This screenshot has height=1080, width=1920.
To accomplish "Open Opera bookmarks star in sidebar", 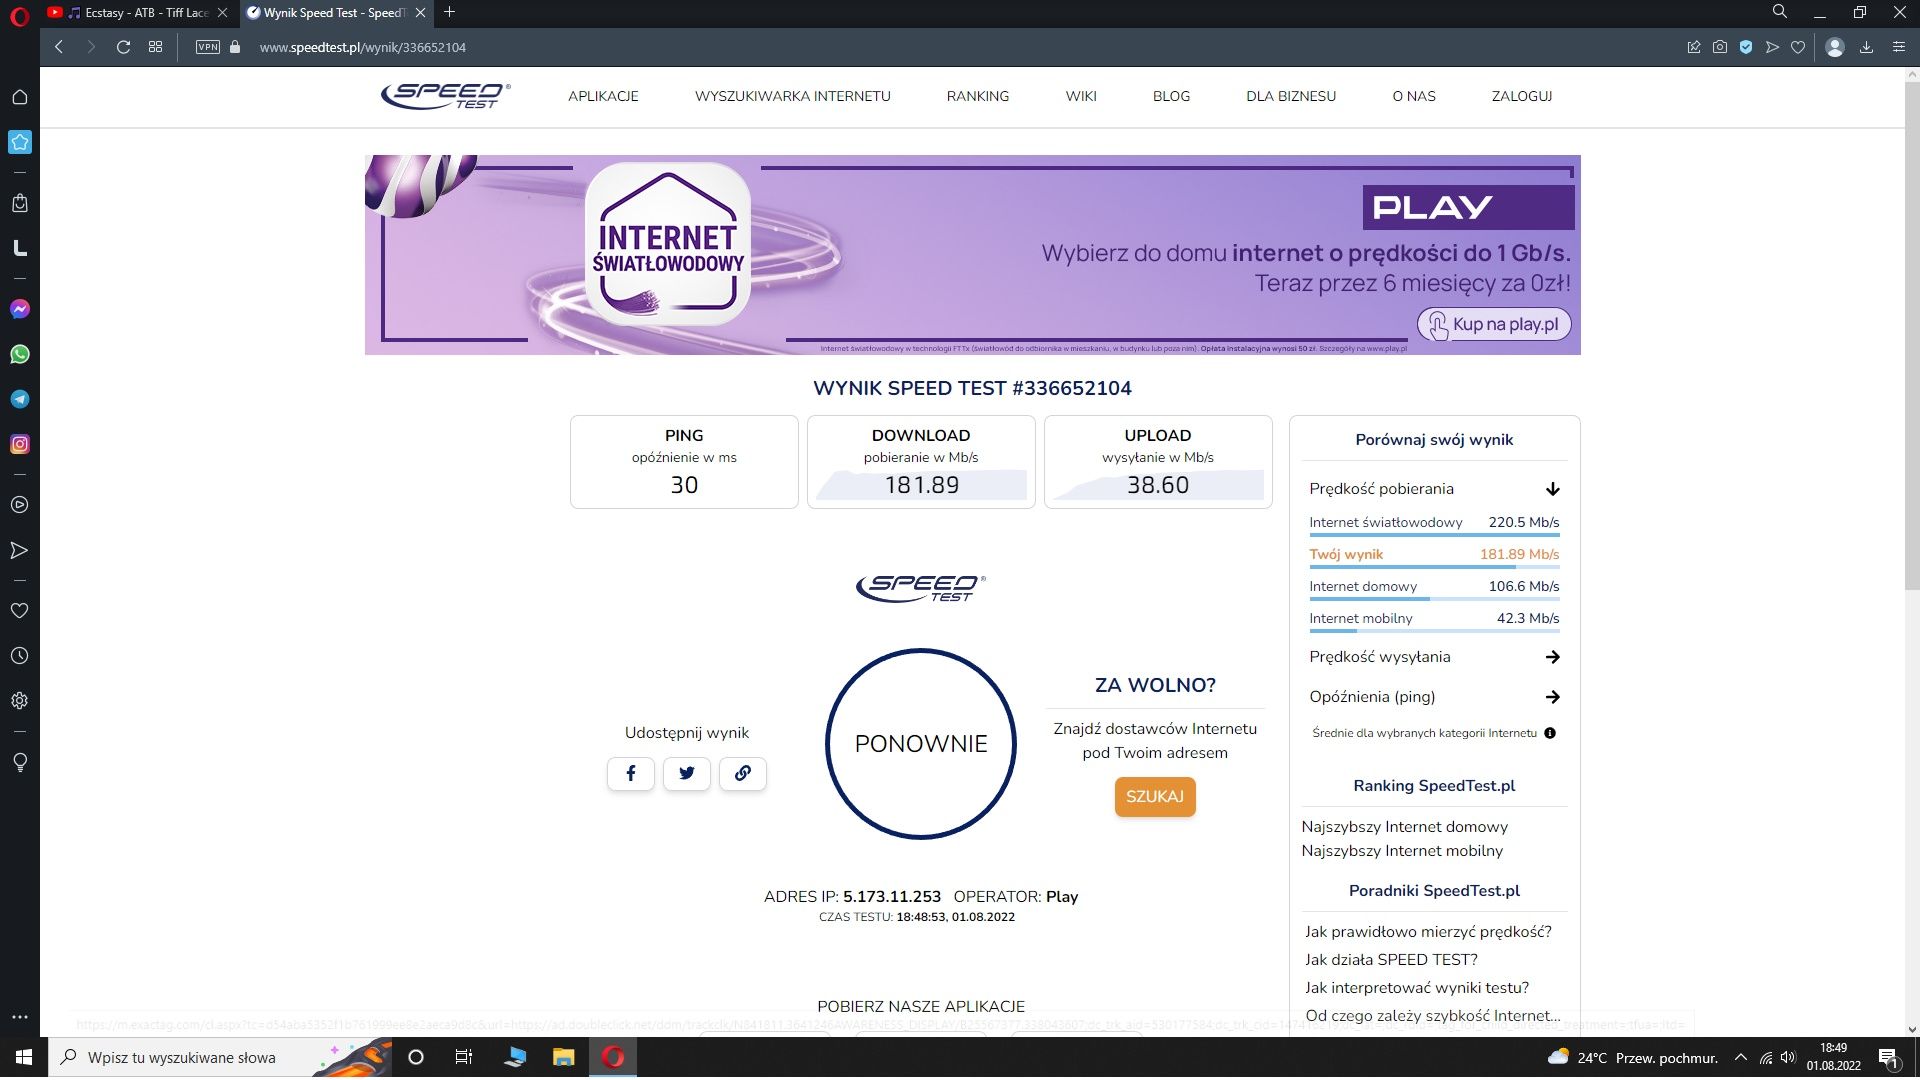I will tap(19, 142).
